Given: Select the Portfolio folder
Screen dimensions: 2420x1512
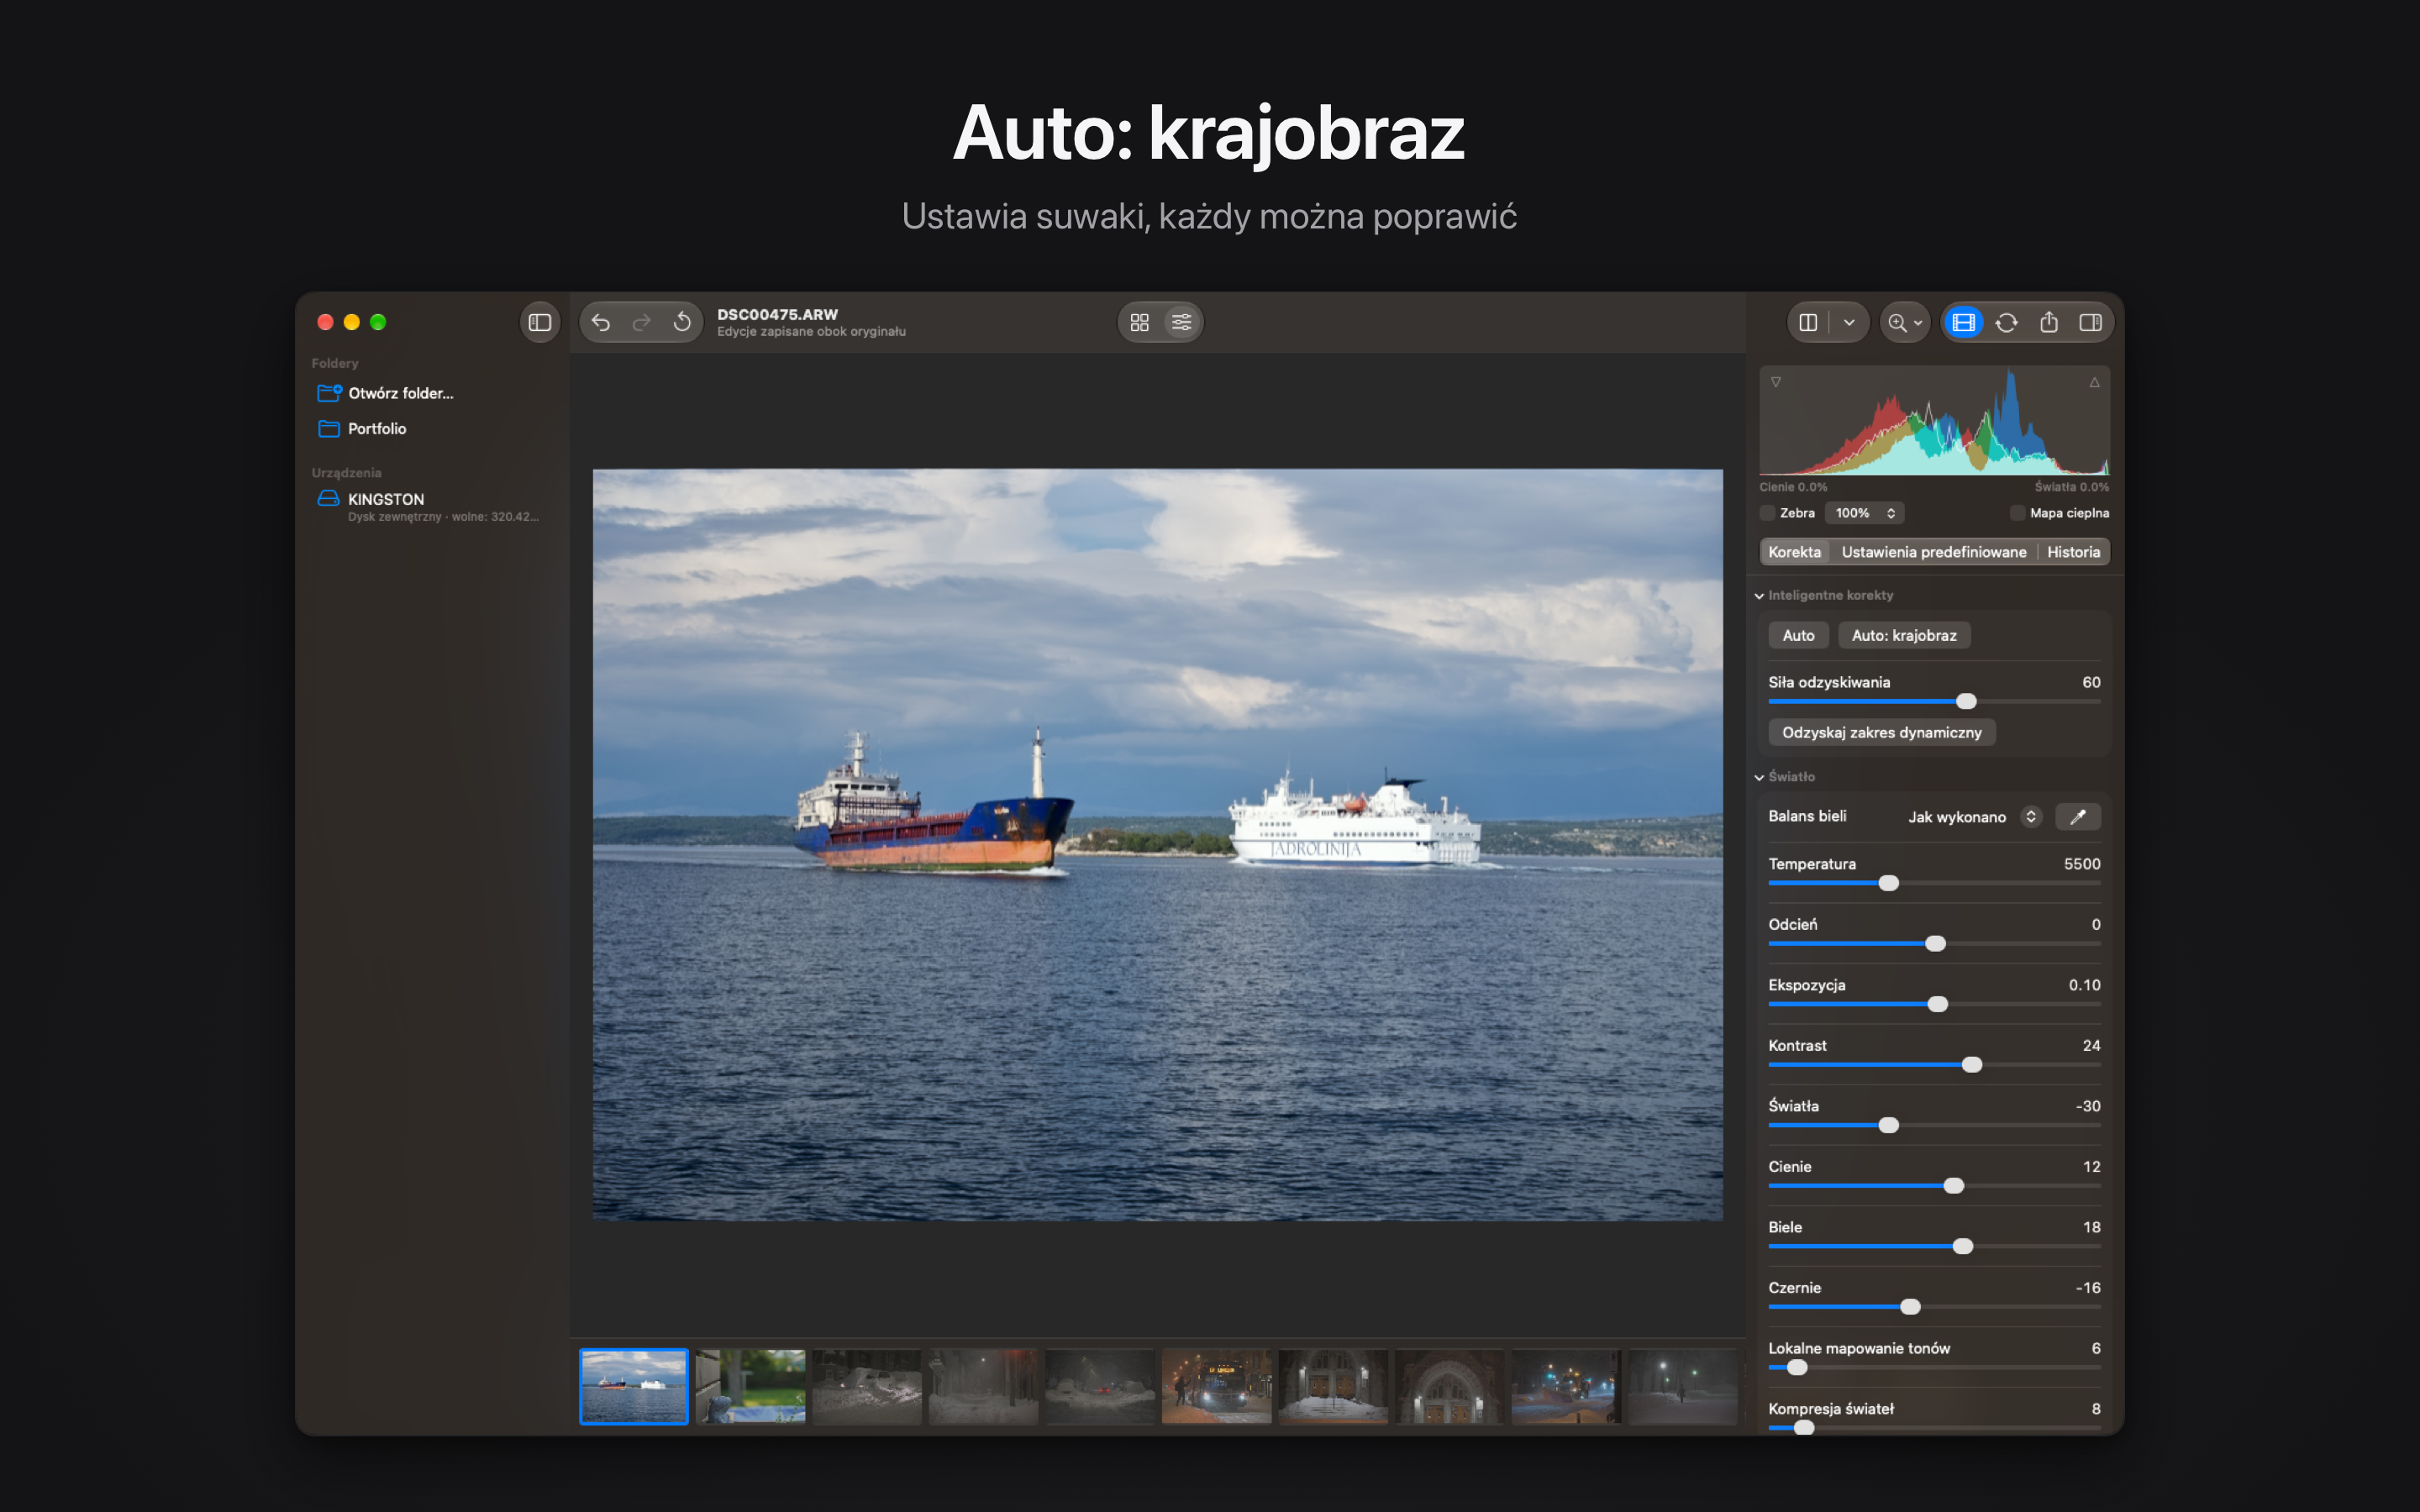Looking at the screenshot, I should click(x=362, y=429).
